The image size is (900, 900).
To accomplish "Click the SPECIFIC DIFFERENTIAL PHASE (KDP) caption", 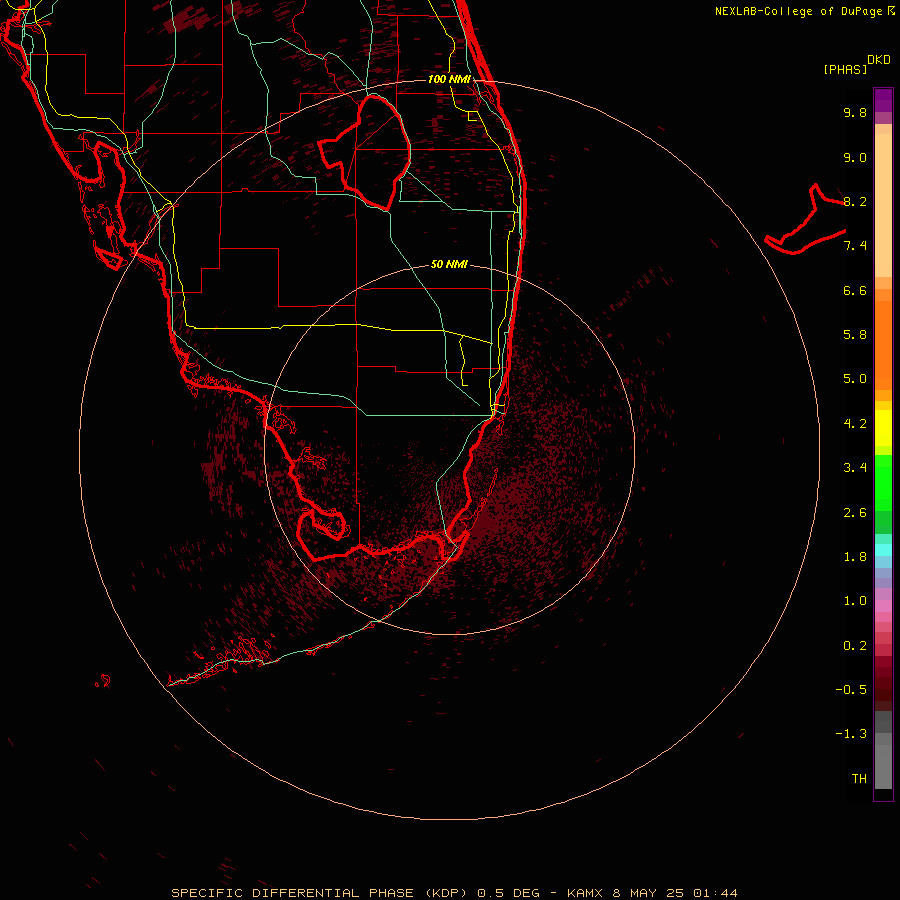I will click(x=317, y=893).
